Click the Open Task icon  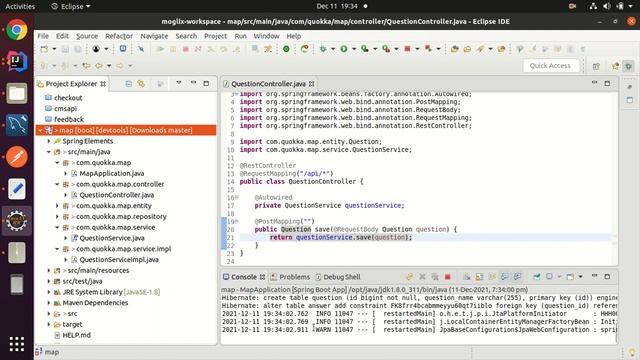[x=467, y=49]
